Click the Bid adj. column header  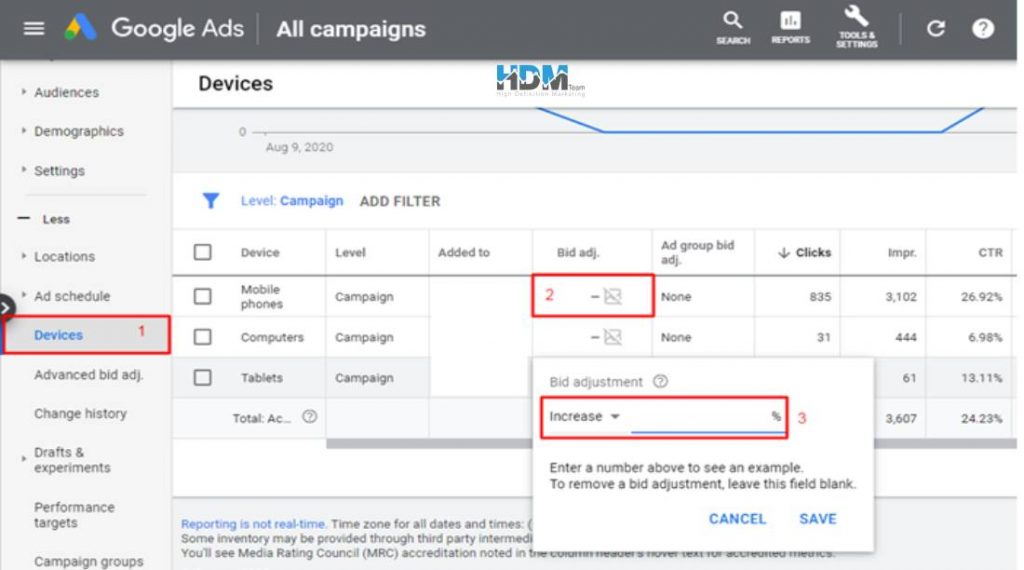578,253
